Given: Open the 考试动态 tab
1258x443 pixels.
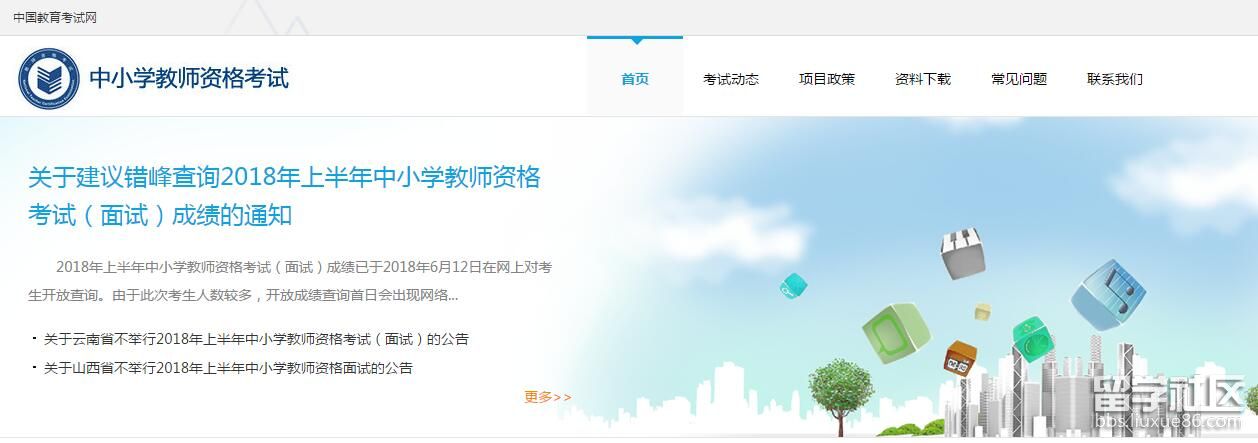Looking at the screenshot, I should click(x=731, y=79).
